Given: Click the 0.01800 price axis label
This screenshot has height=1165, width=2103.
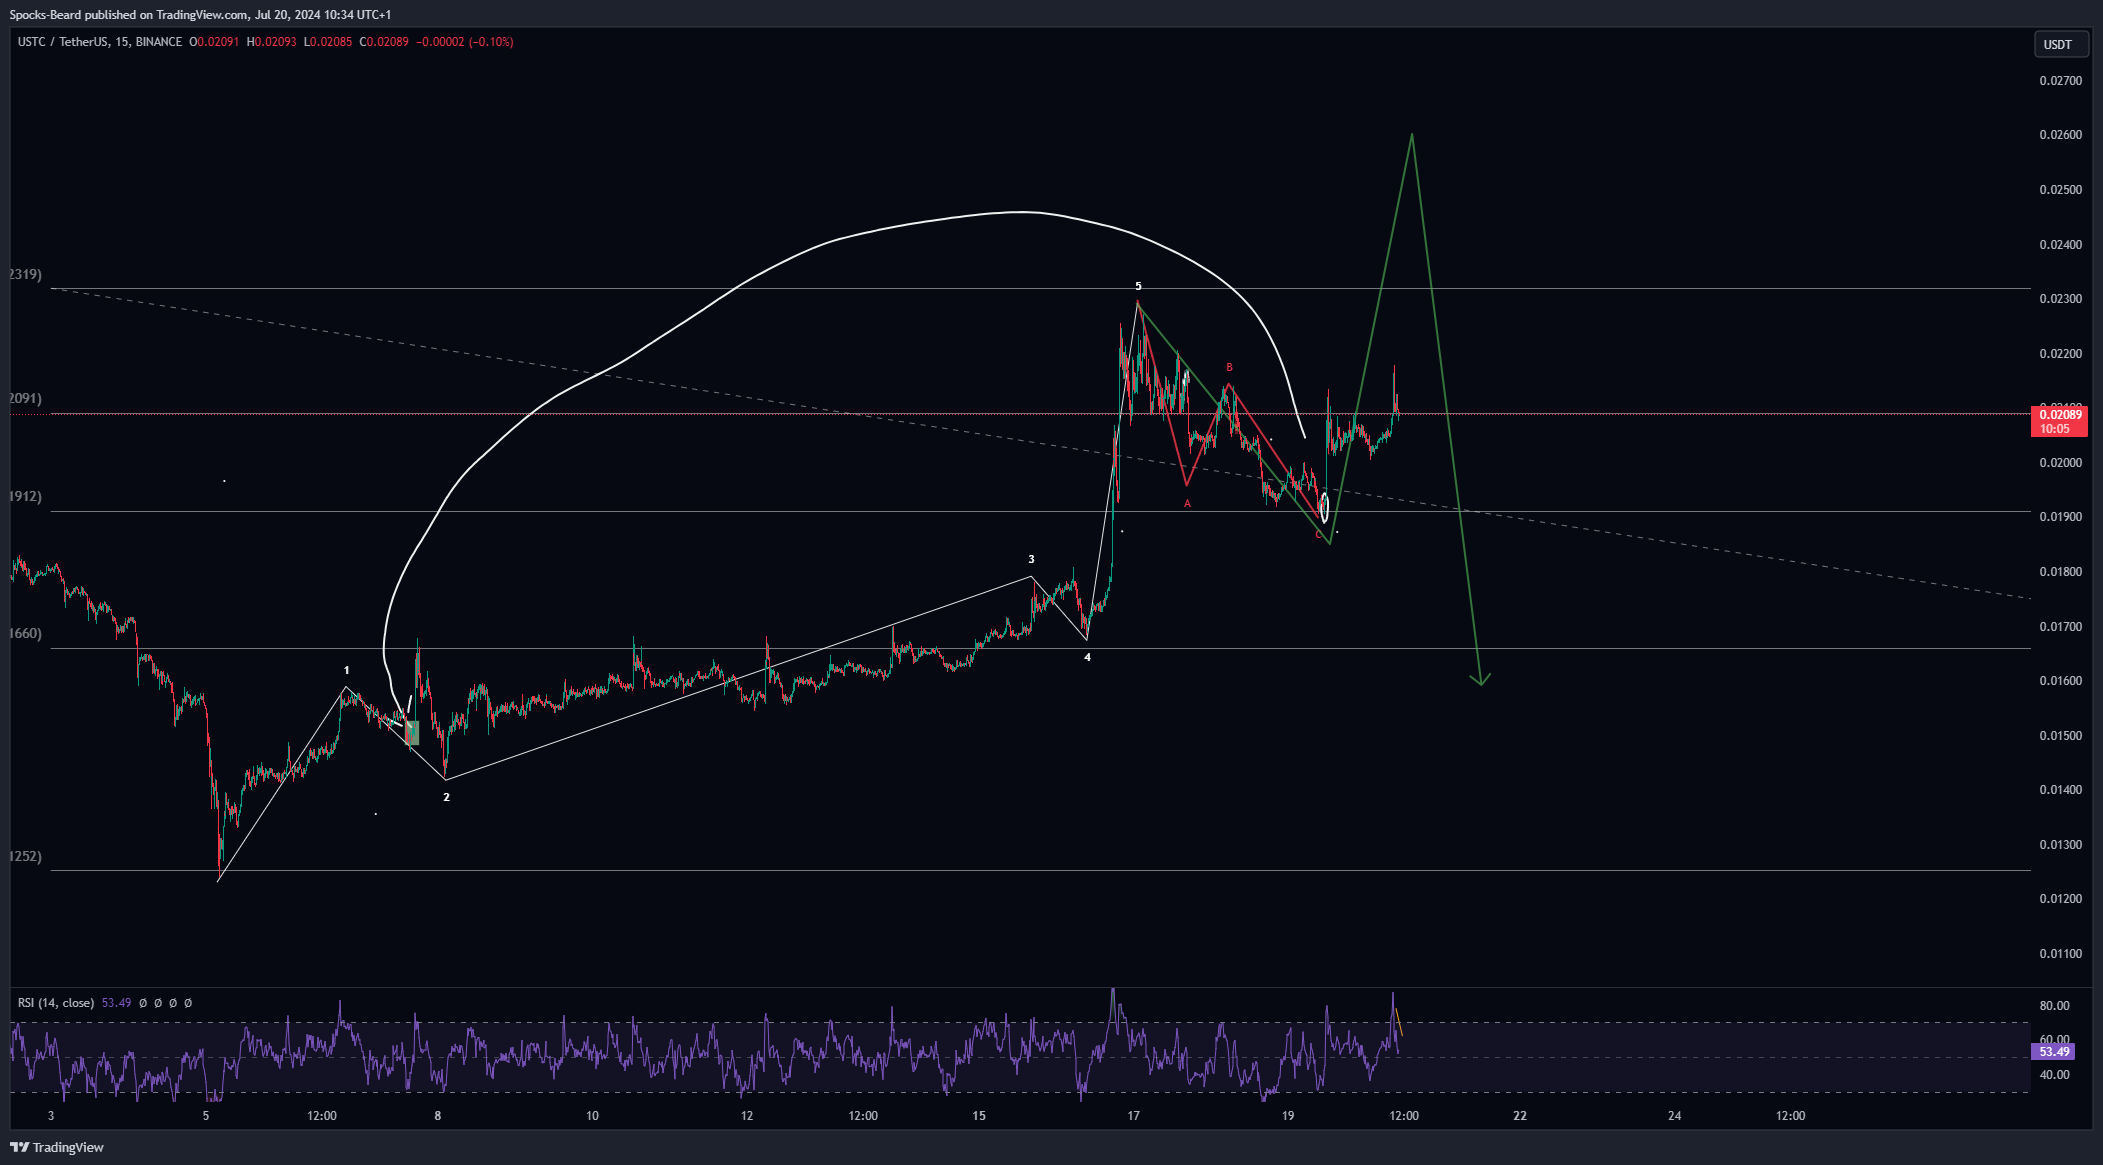Looking at the screenshot, I should [x=2060, y=572].
